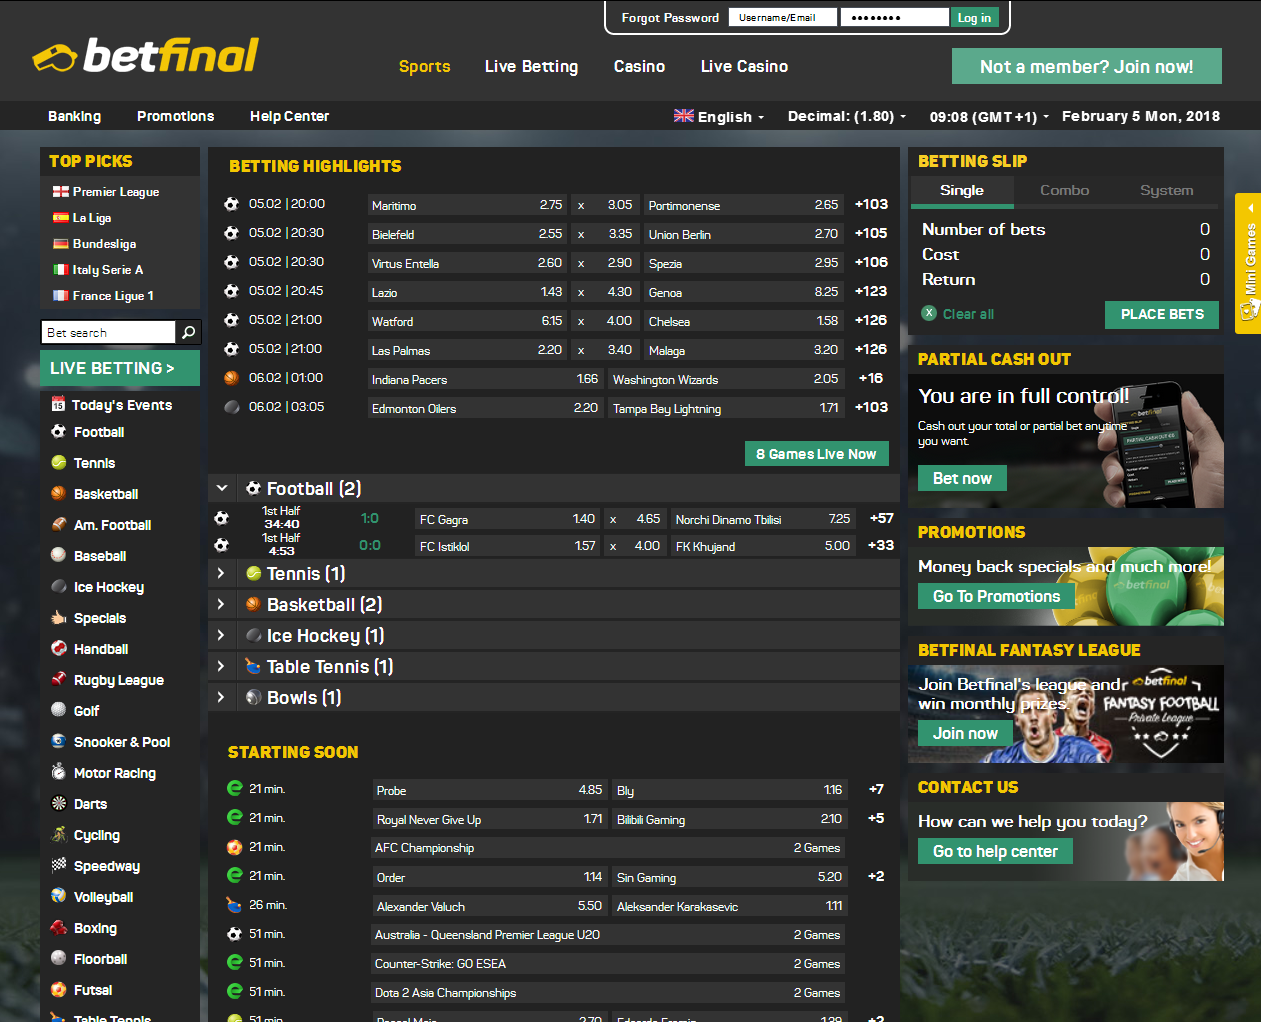Click the Clear all X icon
This screenshot has width=1261, height=1022.
coord(929,313)
